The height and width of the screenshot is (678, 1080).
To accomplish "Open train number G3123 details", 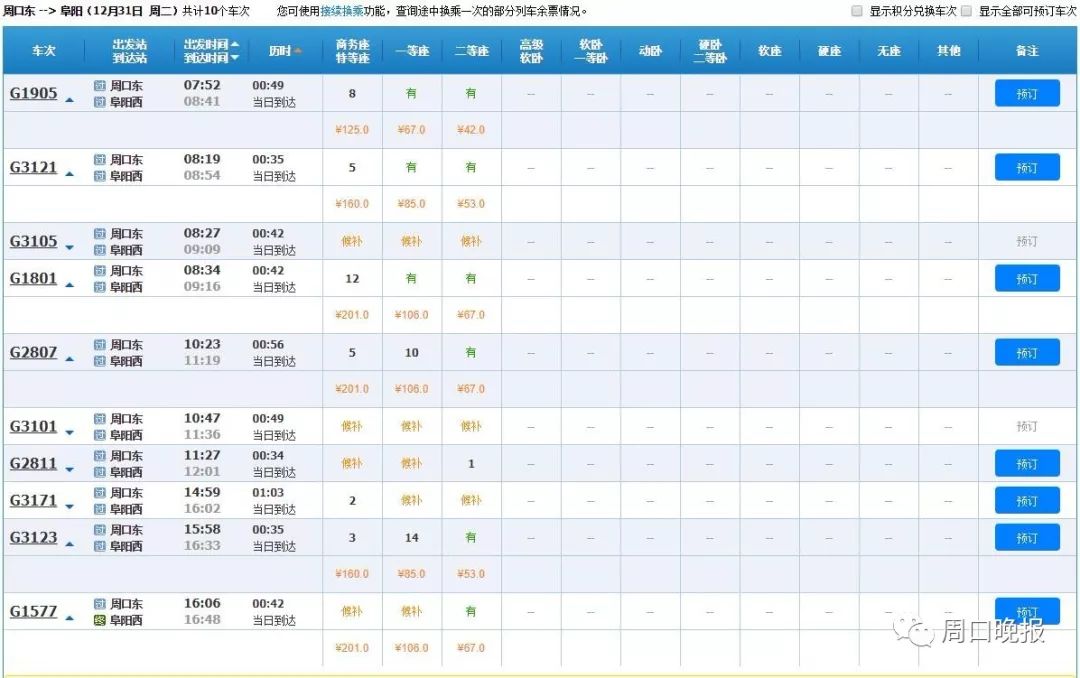I will point(33,538).
